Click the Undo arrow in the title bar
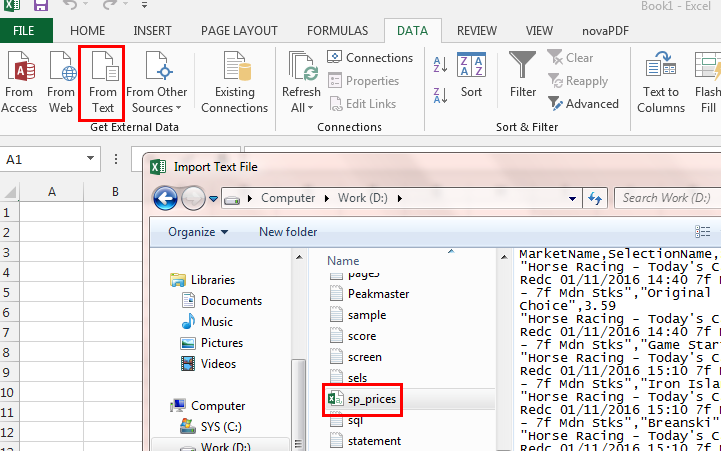The height and width of the screenshot is (451, 721). [x=70, y=6]
